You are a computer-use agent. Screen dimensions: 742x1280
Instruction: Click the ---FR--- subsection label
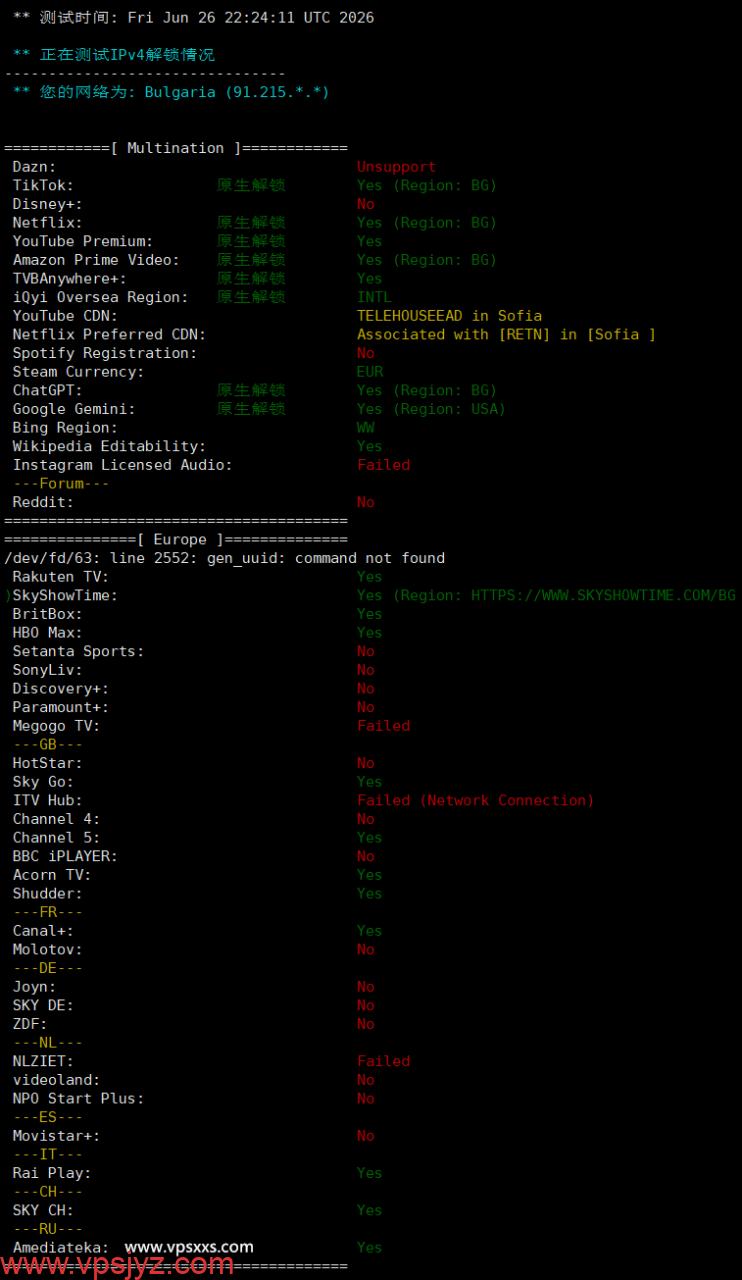click(x=48, y=912)
